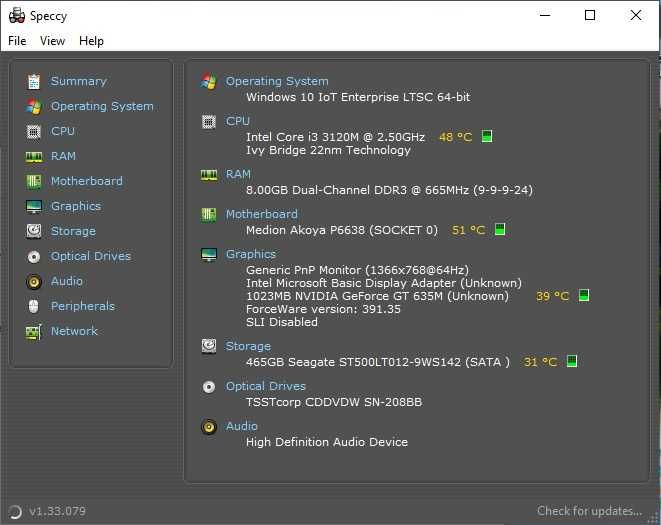Click the refresh spinner icon in status bar

15,512
